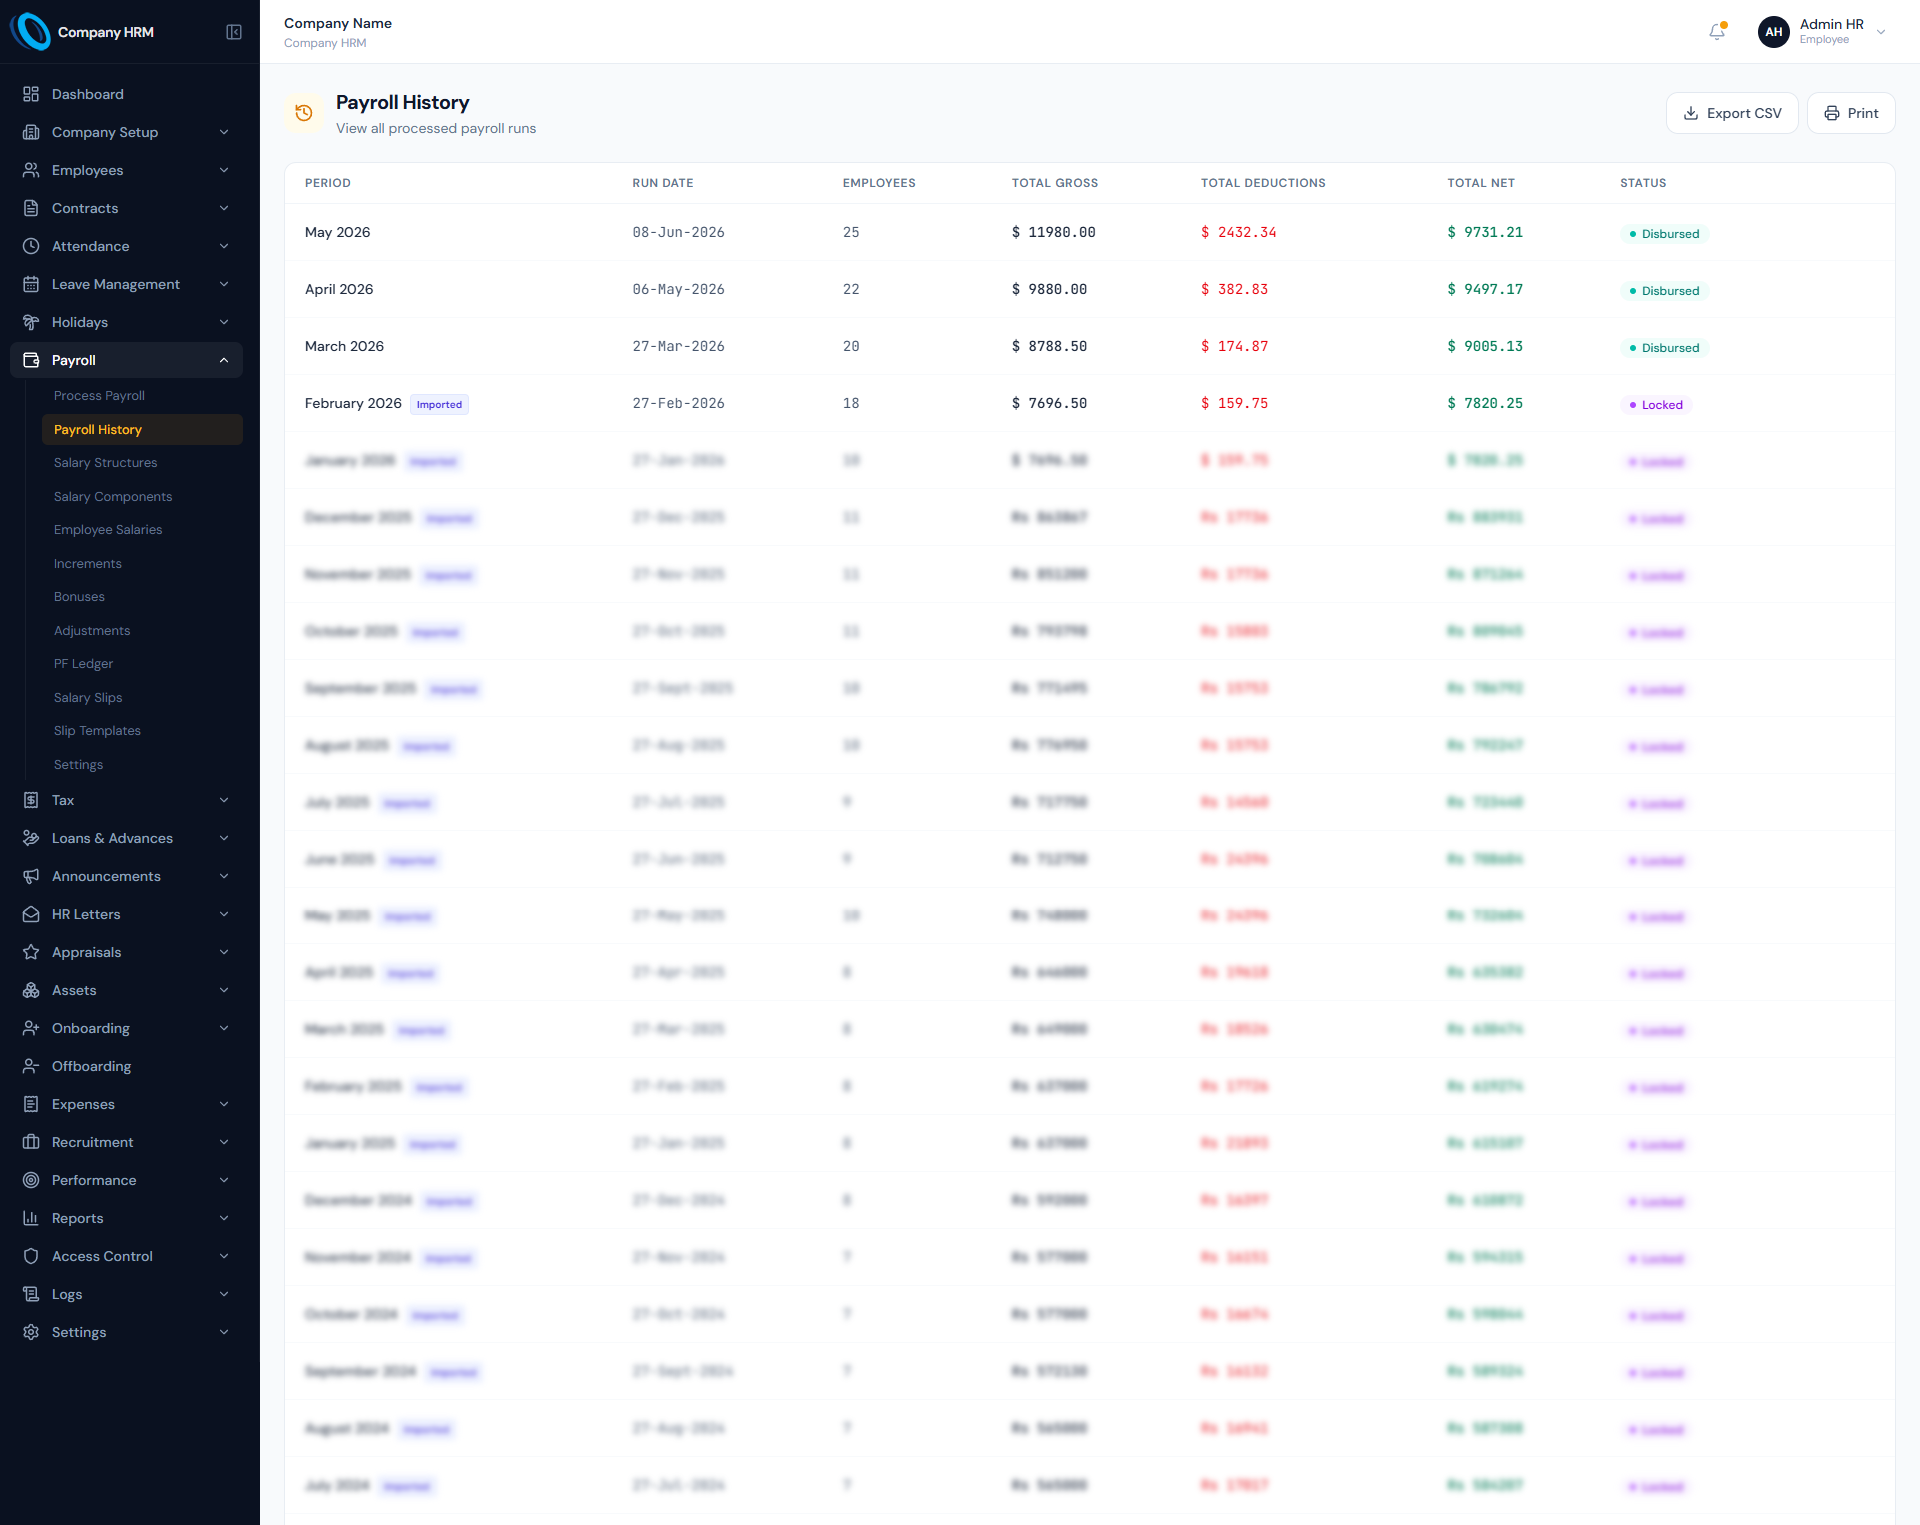Viewport: 1920px width, 1525px height.
Task: Click the Leave Management calendar icon
Action: pos(31,284)
